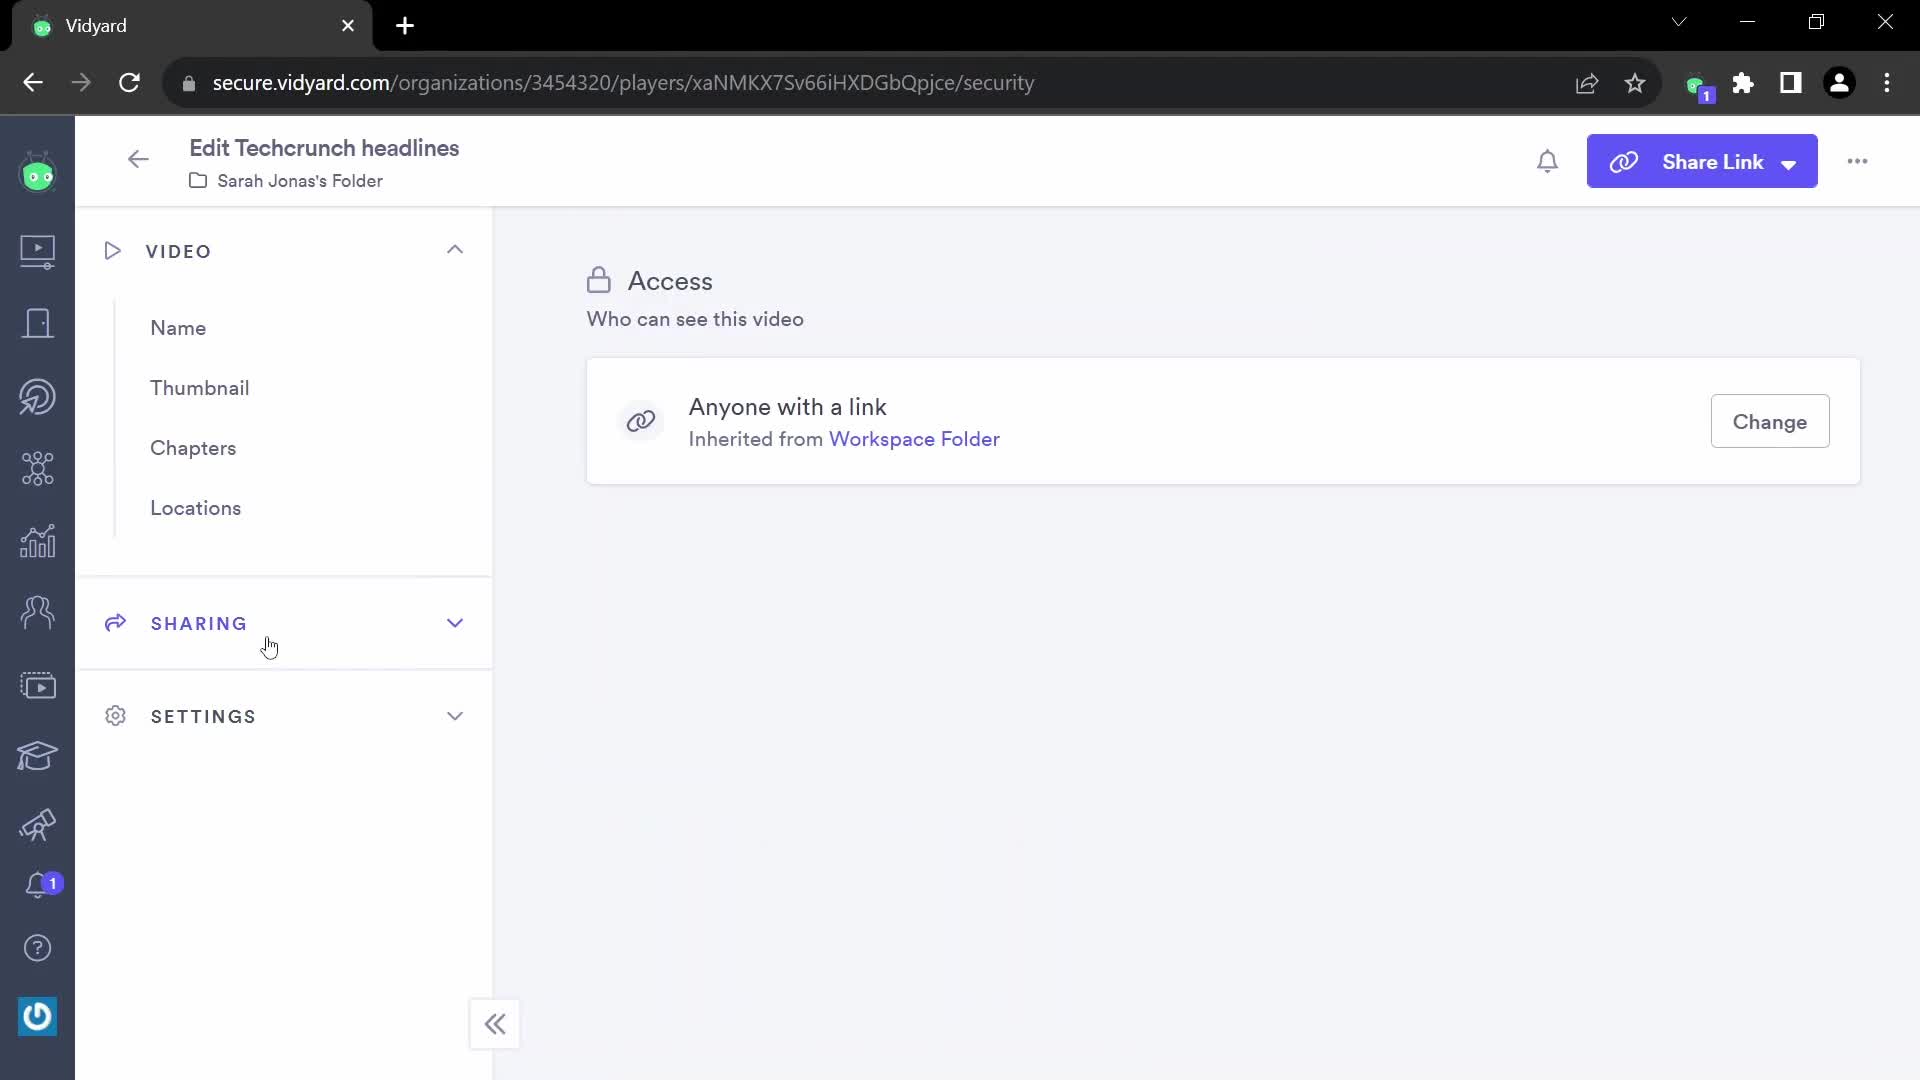Click the Name section under VIDEO
The height and width of the screenshot is (1080, 1920).
[178, 328]
